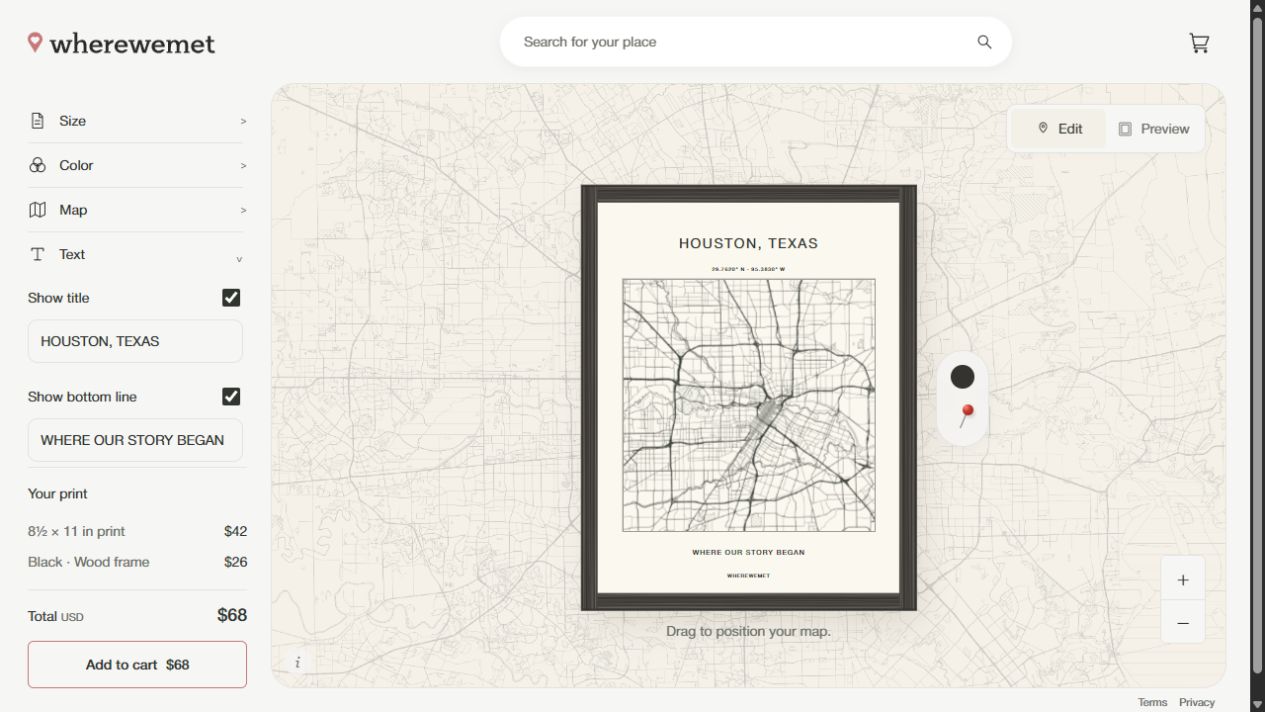The image size is (1265, 712).
Task: Switch to Preview mode tab
Action: click(1153, 129)
